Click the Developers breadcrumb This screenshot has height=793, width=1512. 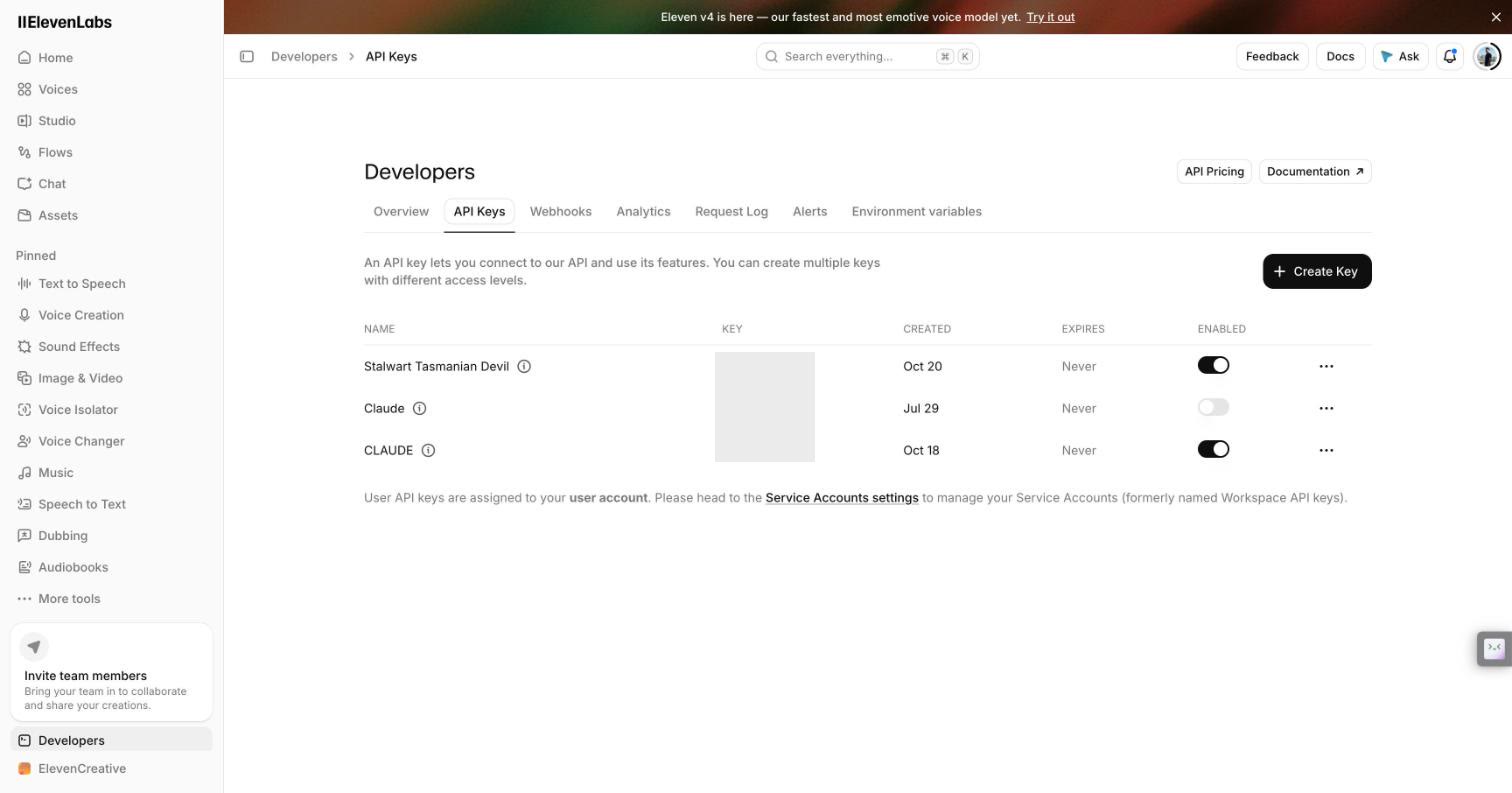pos(304,57)
